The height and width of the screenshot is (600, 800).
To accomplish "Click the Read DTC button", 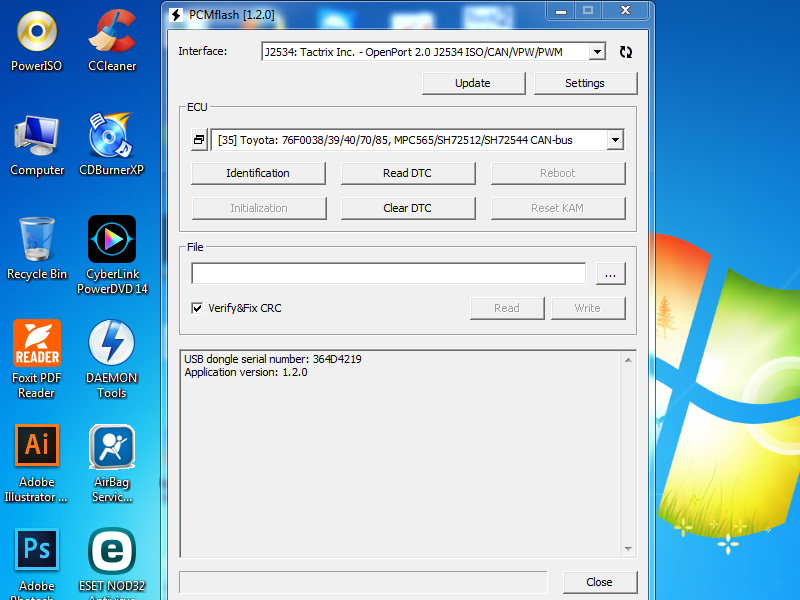I will [x=408, y=173].
